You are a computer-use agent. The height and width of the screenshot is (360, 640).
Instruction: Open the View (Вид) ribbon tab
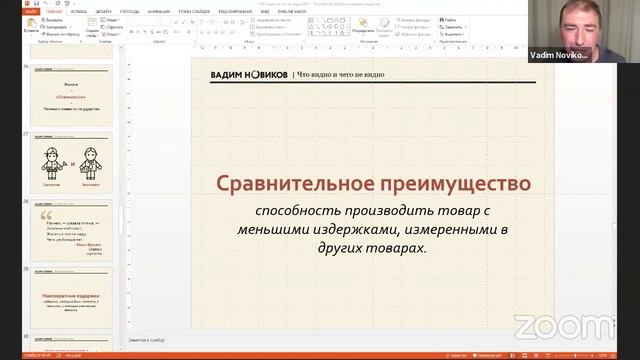[265, 12]
